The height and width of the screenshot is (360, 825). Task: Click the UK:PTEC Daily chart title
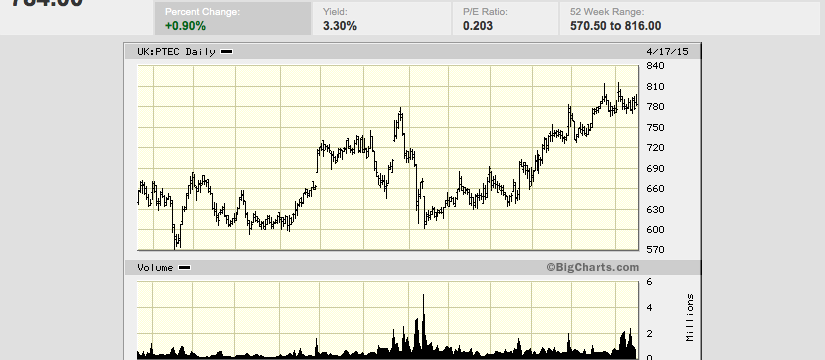click(x=176, y=52)
